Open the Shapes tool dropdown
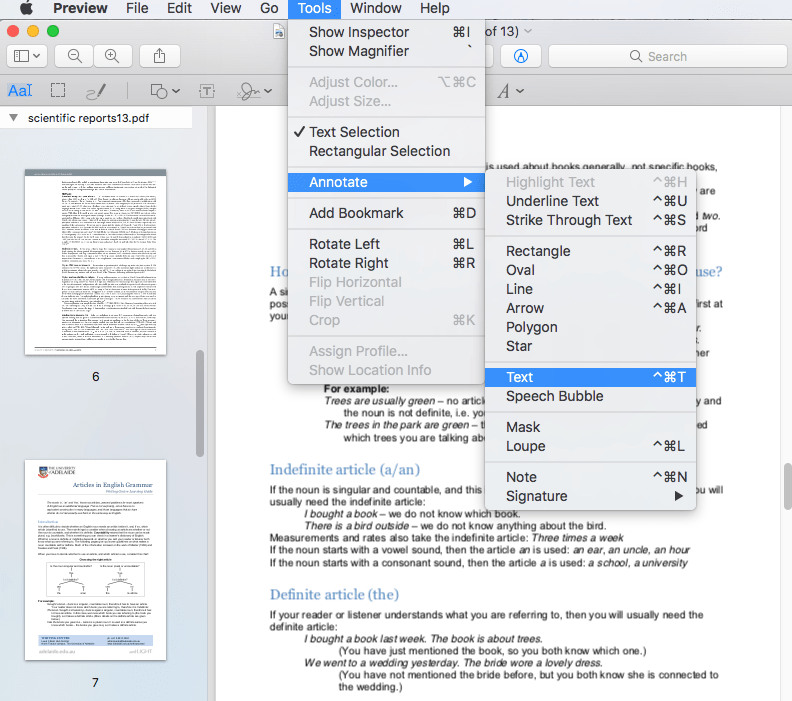 164,91
